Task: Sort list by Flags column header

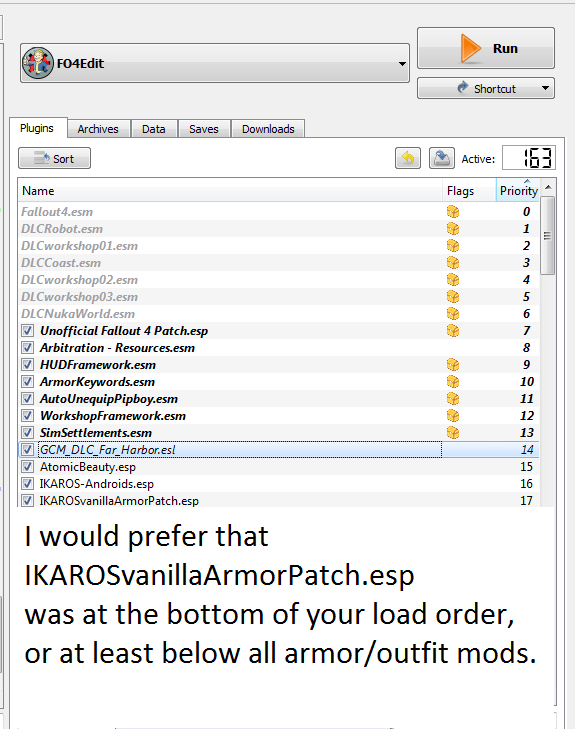Action: tap(469, 191)
